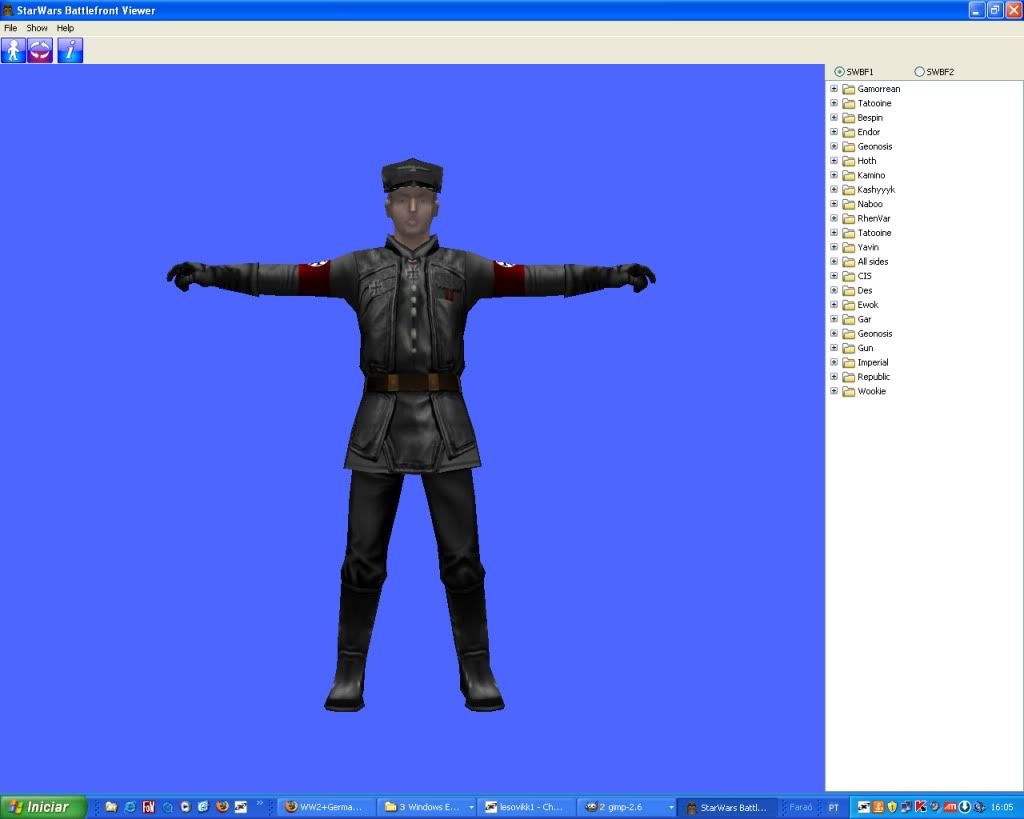
Task: Select the Imperial tree label
Action: tap(872, 362)
